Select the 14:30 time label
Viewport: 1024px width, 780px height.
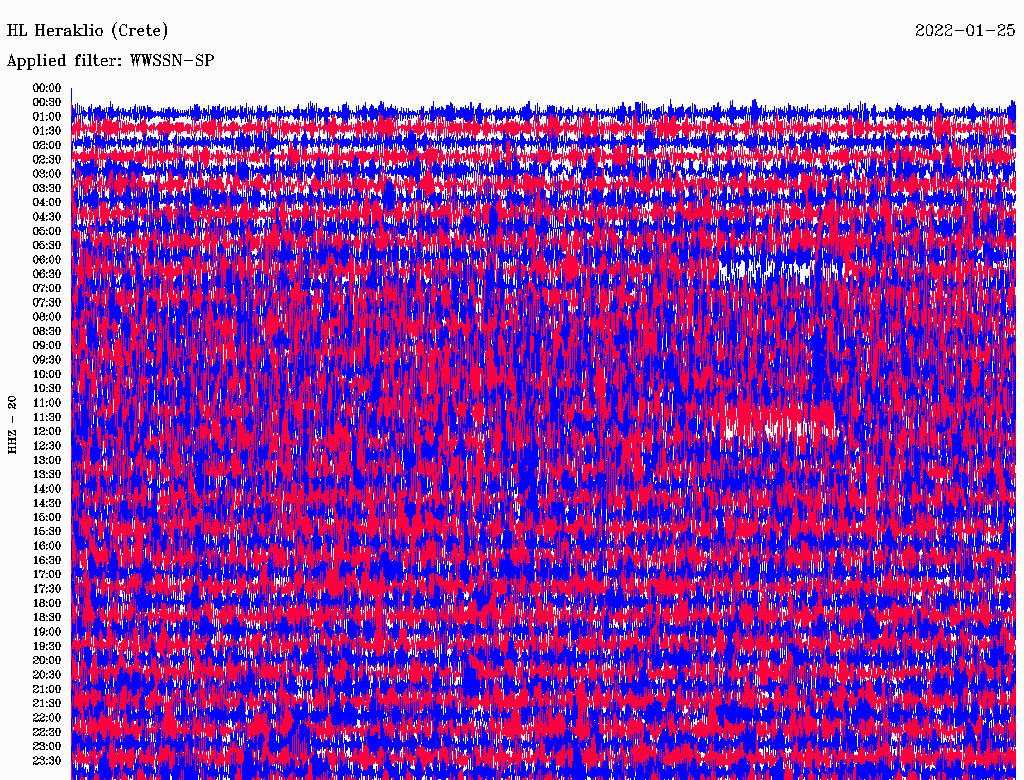click(x=47, y=503)
